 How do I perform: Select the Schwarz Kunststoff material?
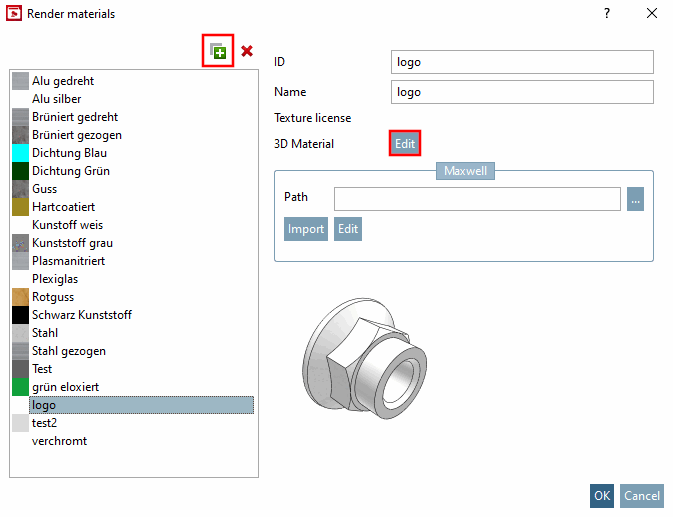[82, 315]
